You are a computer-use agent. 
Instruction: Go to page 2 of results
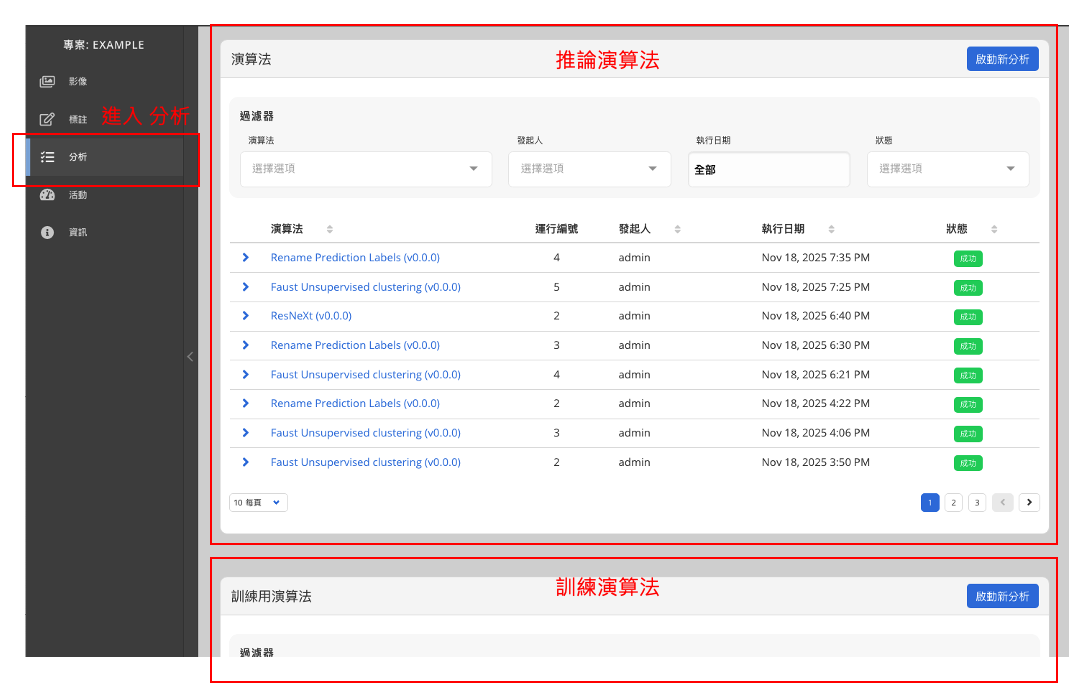click(x=953, y=502)
